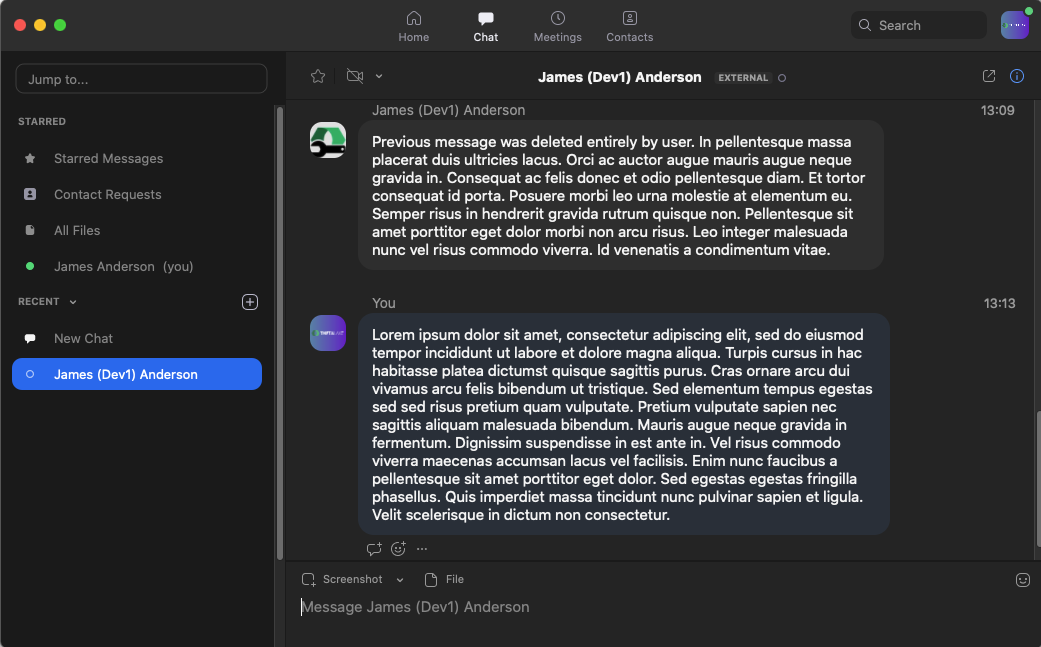The height and width of the screenshot is (647, 1041).
Task: Open the chat info panel
Action: click(x=1016, y=76)
